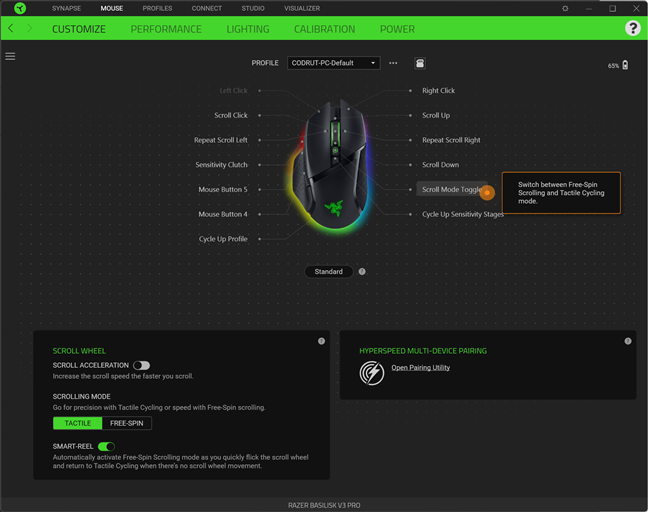Select the MOUSE menu

112,8
